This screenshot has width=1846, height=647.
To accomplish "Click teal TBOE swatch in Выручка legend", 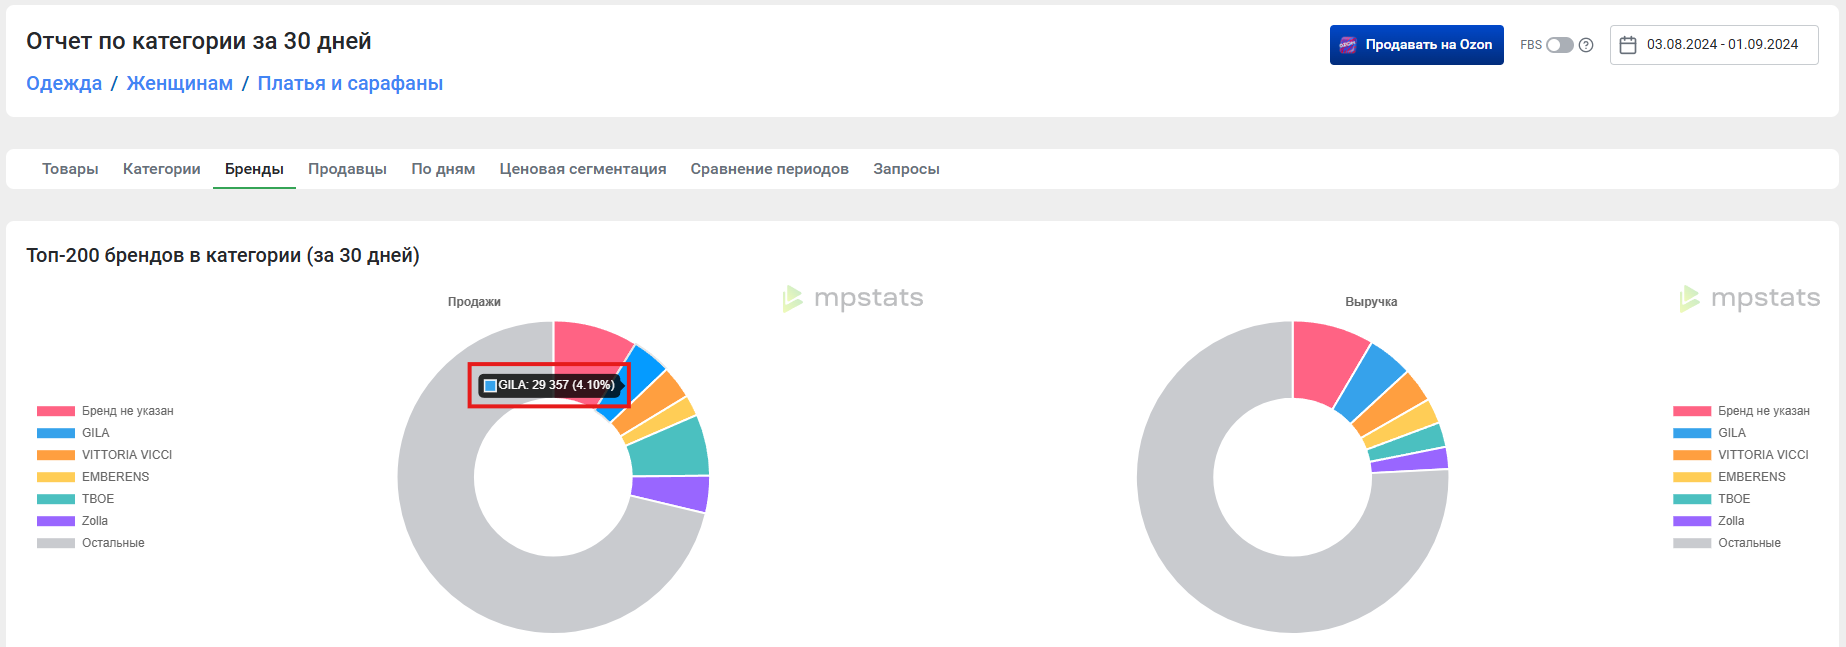I will [x=1692, y=499].
